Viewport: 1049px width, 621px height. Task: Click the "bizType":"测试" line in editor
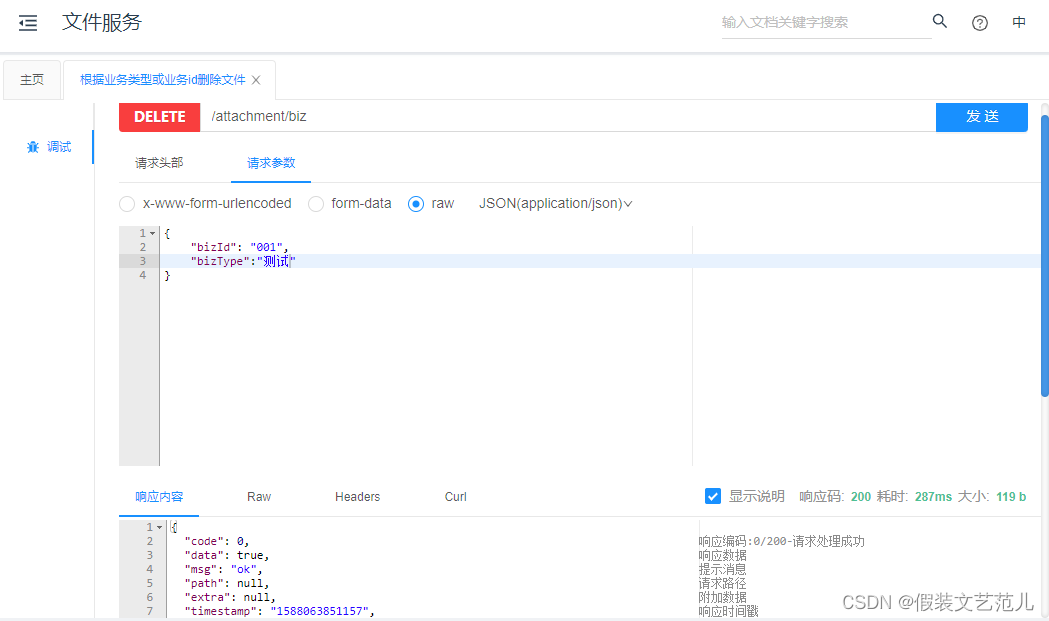[x=243, y=261]
